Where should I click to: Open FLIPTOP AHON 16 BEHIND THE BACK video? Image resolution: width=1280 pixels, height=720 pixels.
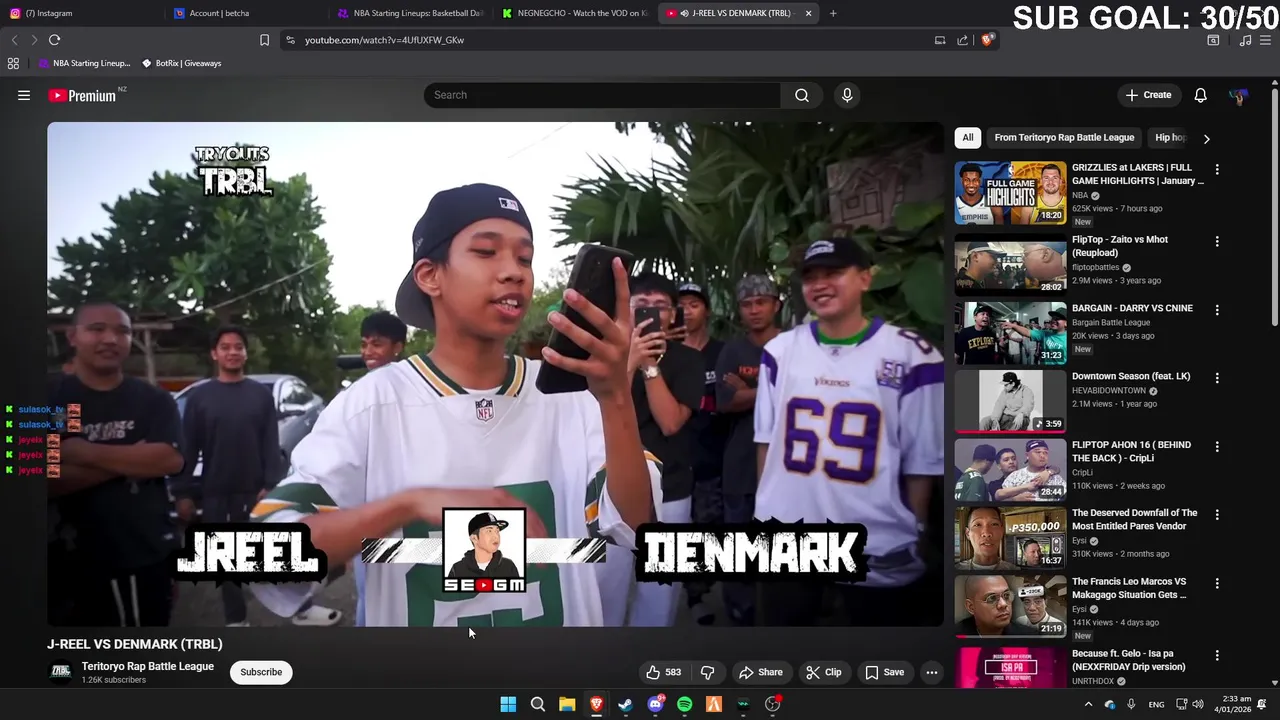(1131, 452)
